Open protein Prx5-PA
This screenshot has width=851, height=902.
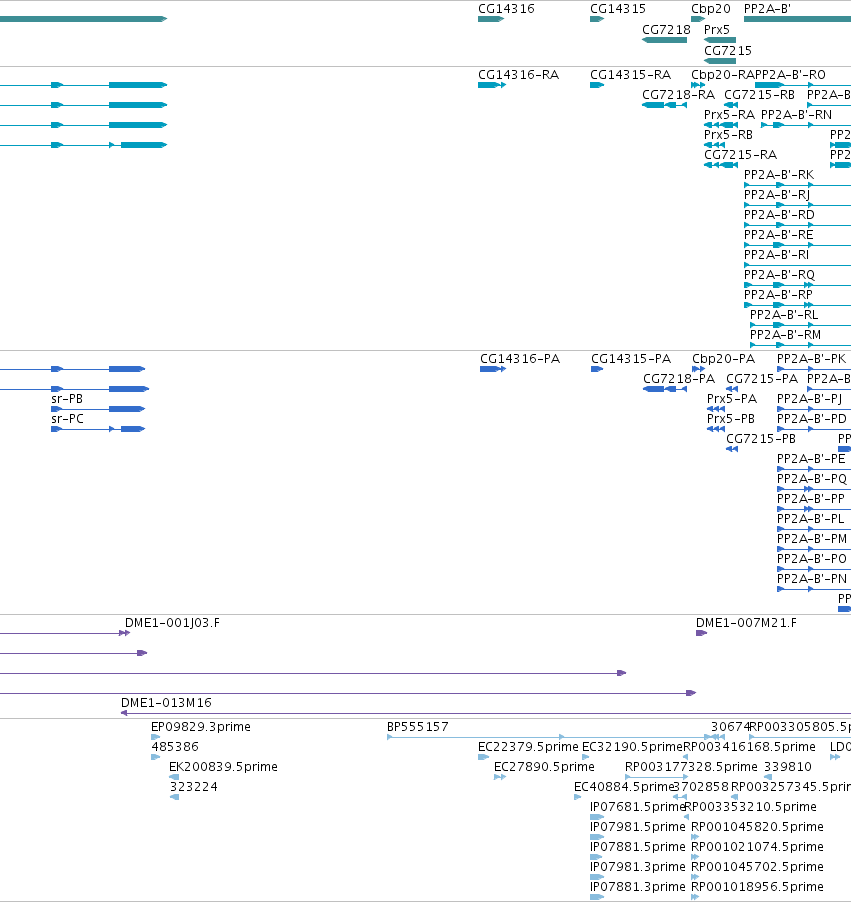tap(732, 399)
